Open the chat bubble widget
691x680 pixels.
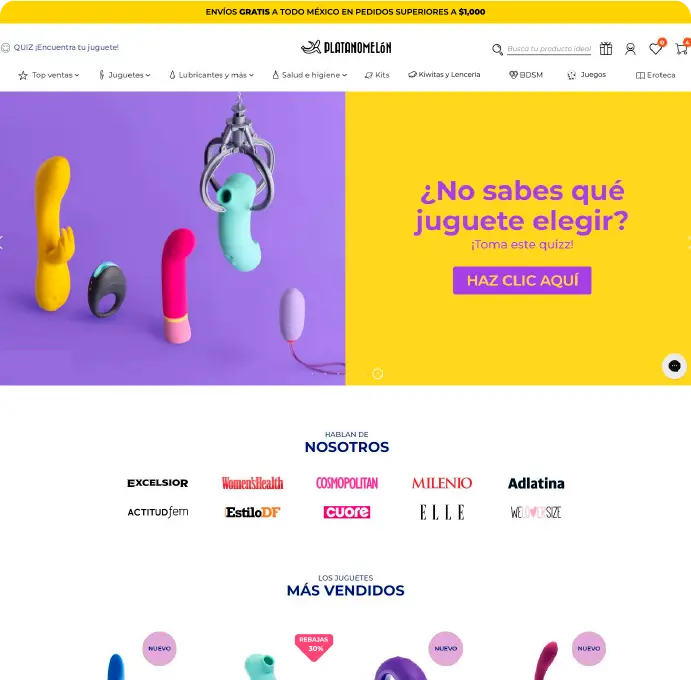[x=674, y=366]
